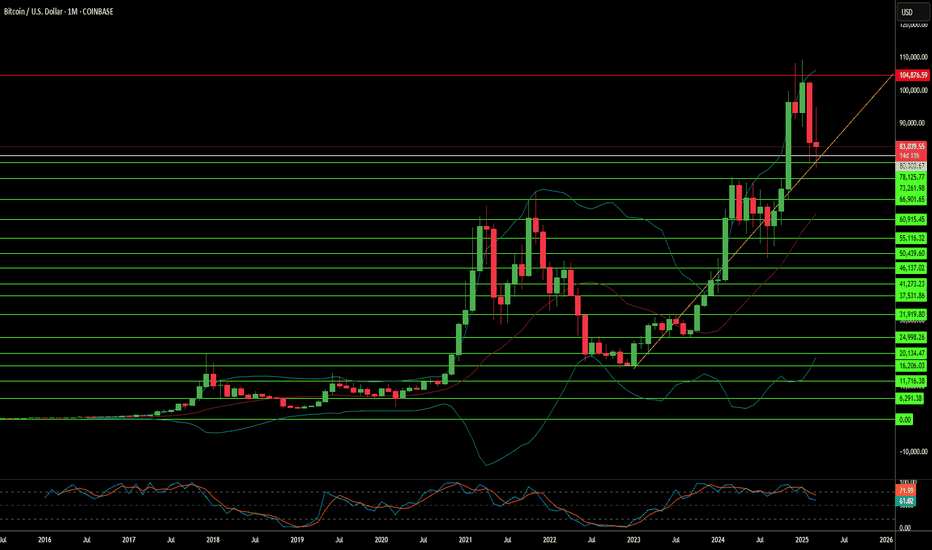Screen dimensions: 932x550
Task: Select the white horizontal price line
Action: pos(447,156)
